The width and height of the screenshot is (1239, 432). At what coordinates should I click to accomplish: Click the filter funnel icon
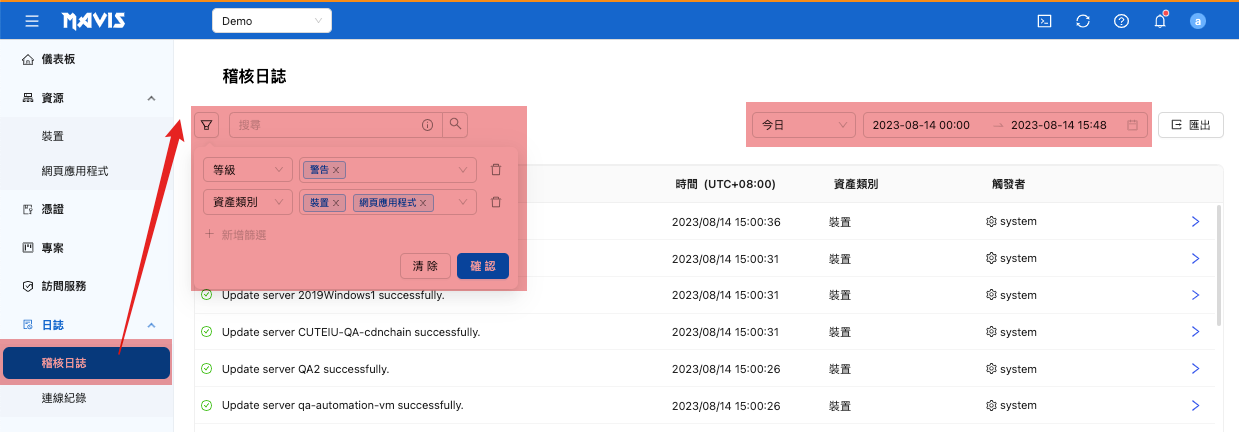pyautogui.click(x=206, y=125)
